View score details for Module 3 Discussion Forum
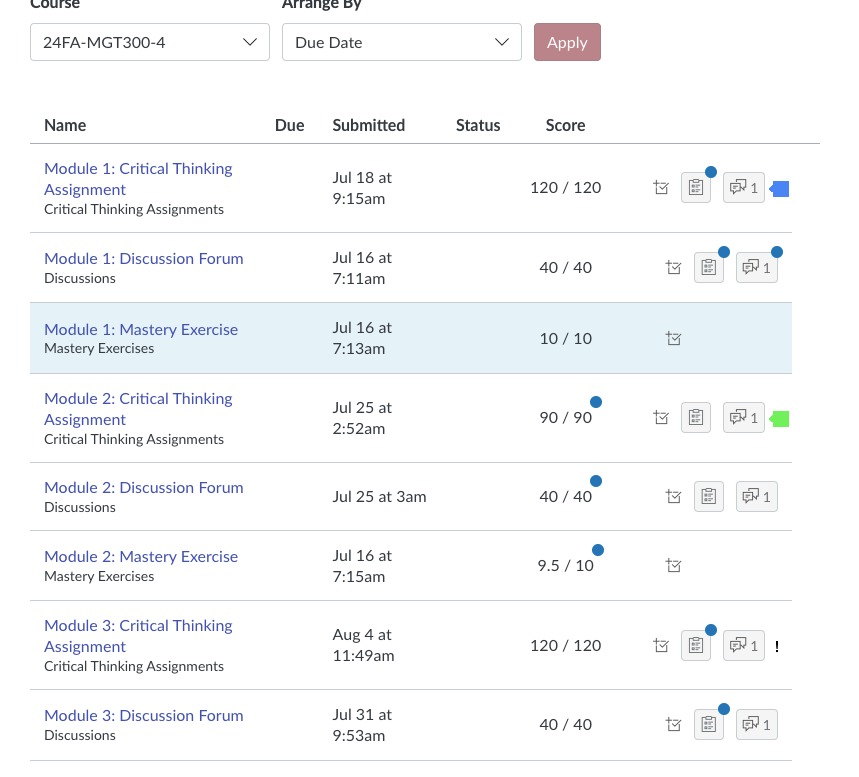This screenshot has width=859, height=777. (674, 724)
